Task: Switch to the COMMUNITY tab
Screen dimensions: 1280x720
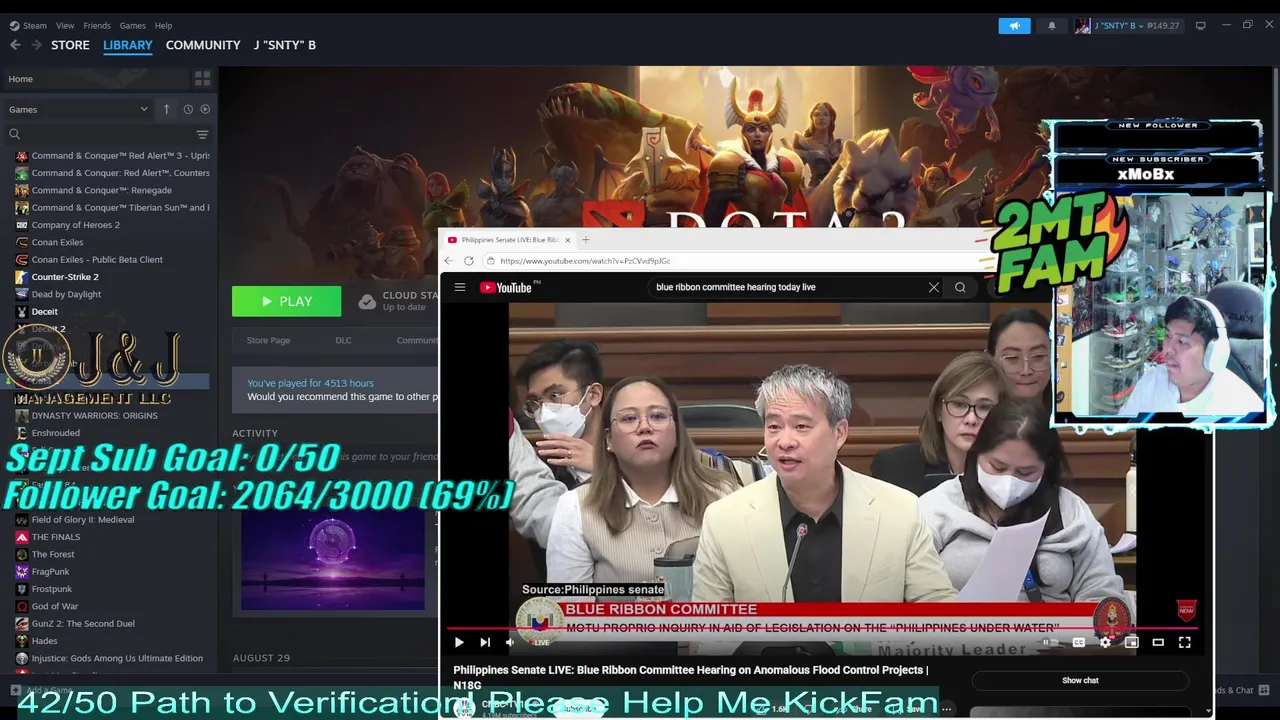Action: 203,45
